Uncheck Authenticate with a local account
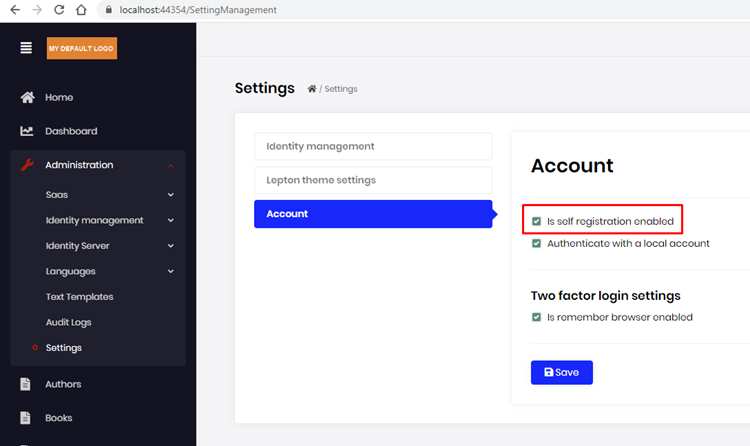Screen dimensions: 750x446 (x=537, y=243)
